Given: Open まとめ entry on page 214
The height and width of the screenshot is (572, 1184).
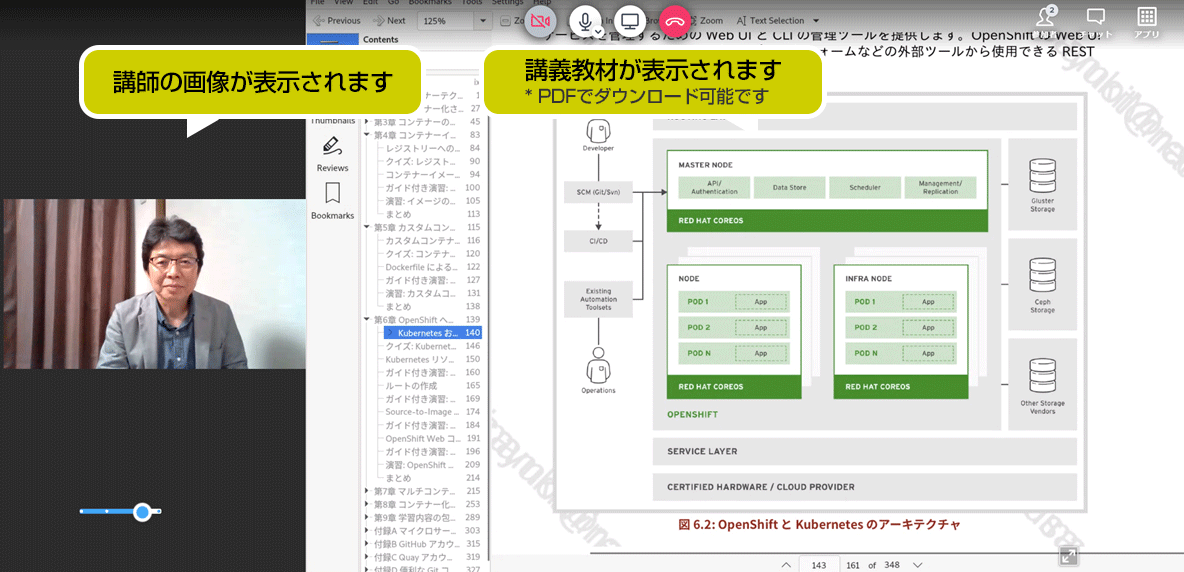Looking at the screenshot, I should [x=433, y=478].
